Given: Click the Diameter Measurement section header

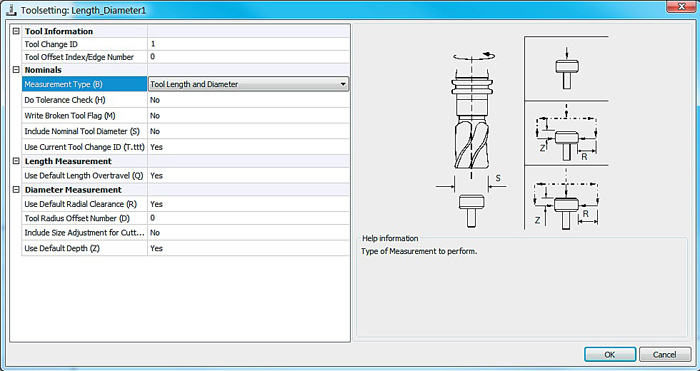Looking at the screenshot, I should pos(73,190).
